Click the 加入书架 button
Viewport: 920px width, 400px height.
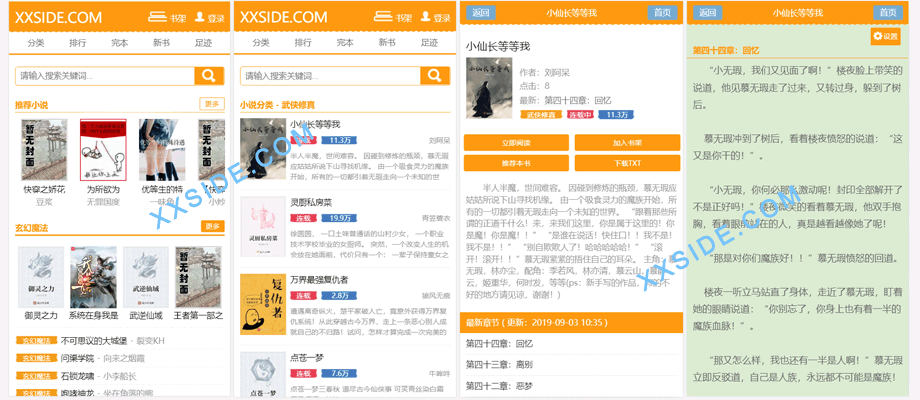pos(627,143)
